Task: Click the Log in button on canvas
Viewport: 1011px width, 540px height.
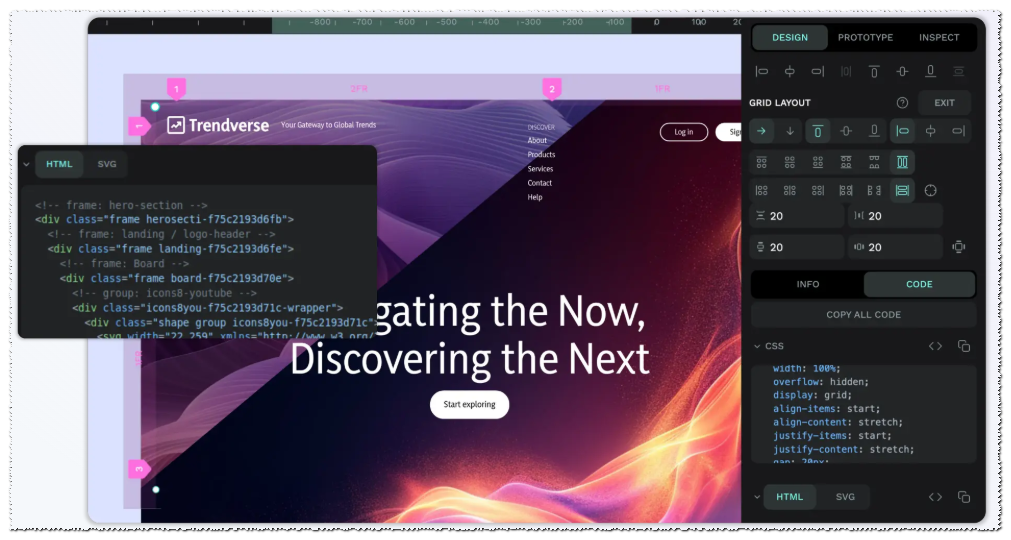Action: 683,132
